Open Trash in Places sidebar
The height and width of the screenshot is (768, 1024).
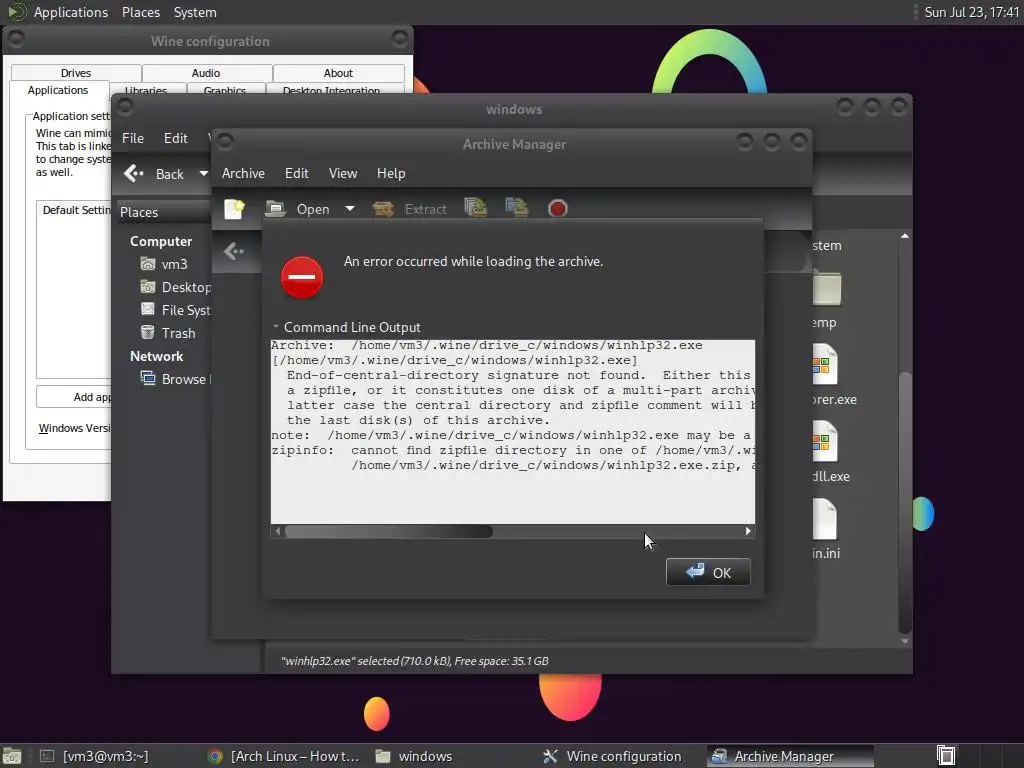pyautogui.click(x=168, y=333)
